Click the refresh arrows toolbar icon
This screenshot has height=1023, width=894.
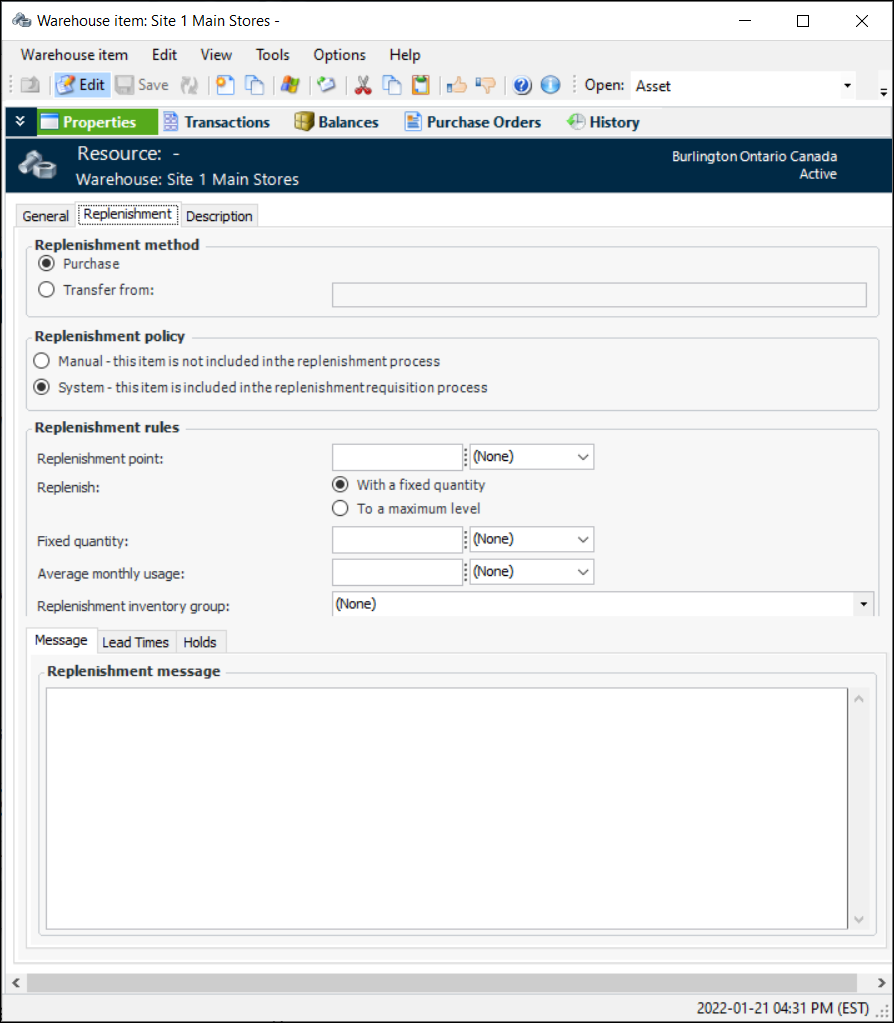tap(189, 85)
